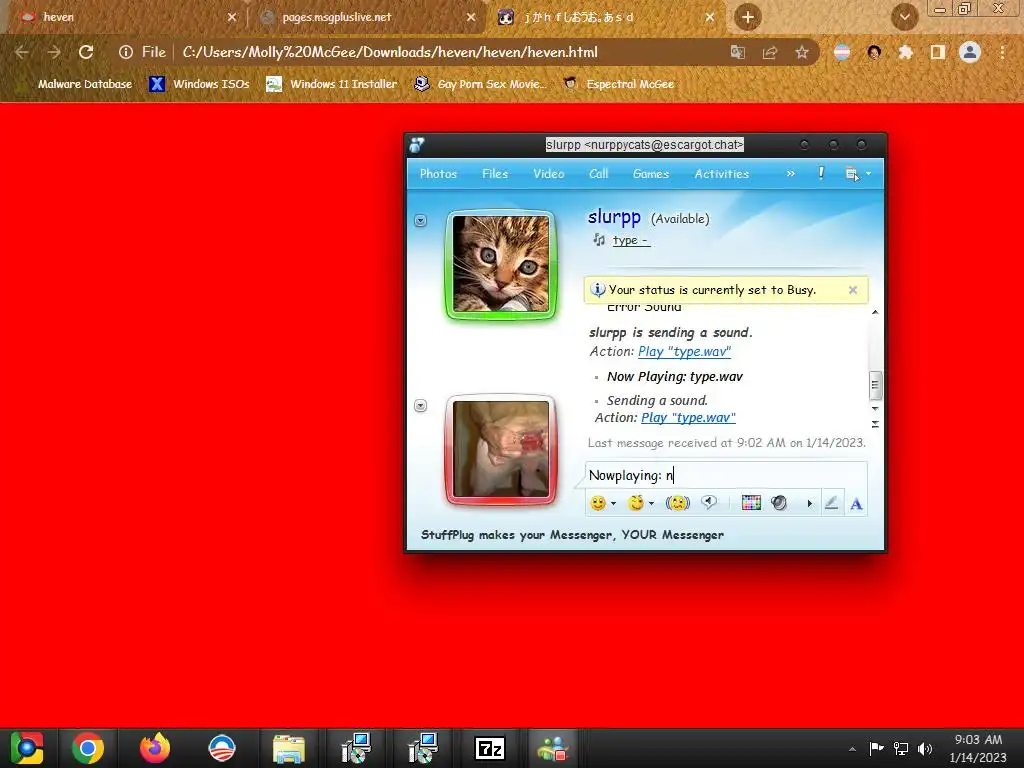Send a nudge with the shaking smiley
Screen dimensions: 1024x768
point(678,503)
